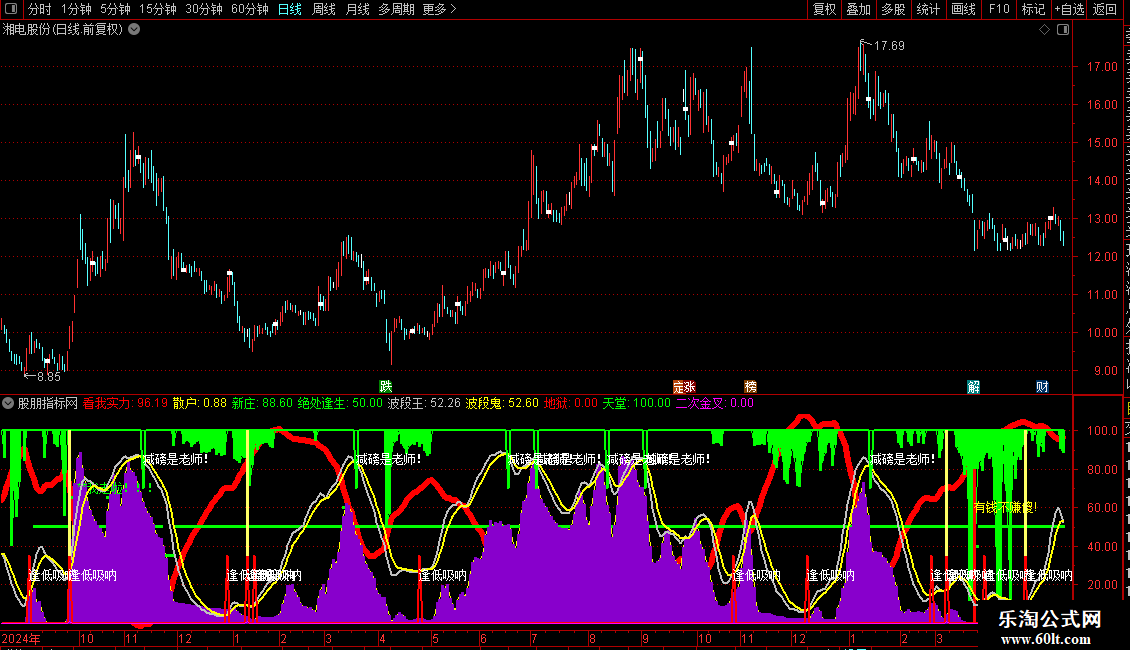Toggle the right panel icon above the chart

(1063, 30)
